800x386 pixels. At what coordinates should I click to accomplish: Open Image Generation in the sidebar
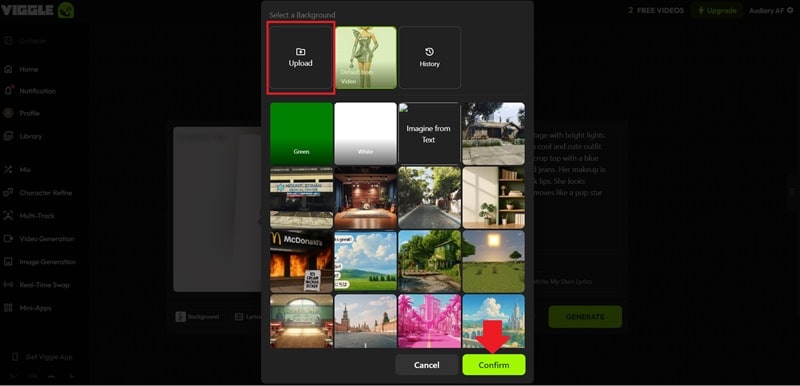[40, 262]
